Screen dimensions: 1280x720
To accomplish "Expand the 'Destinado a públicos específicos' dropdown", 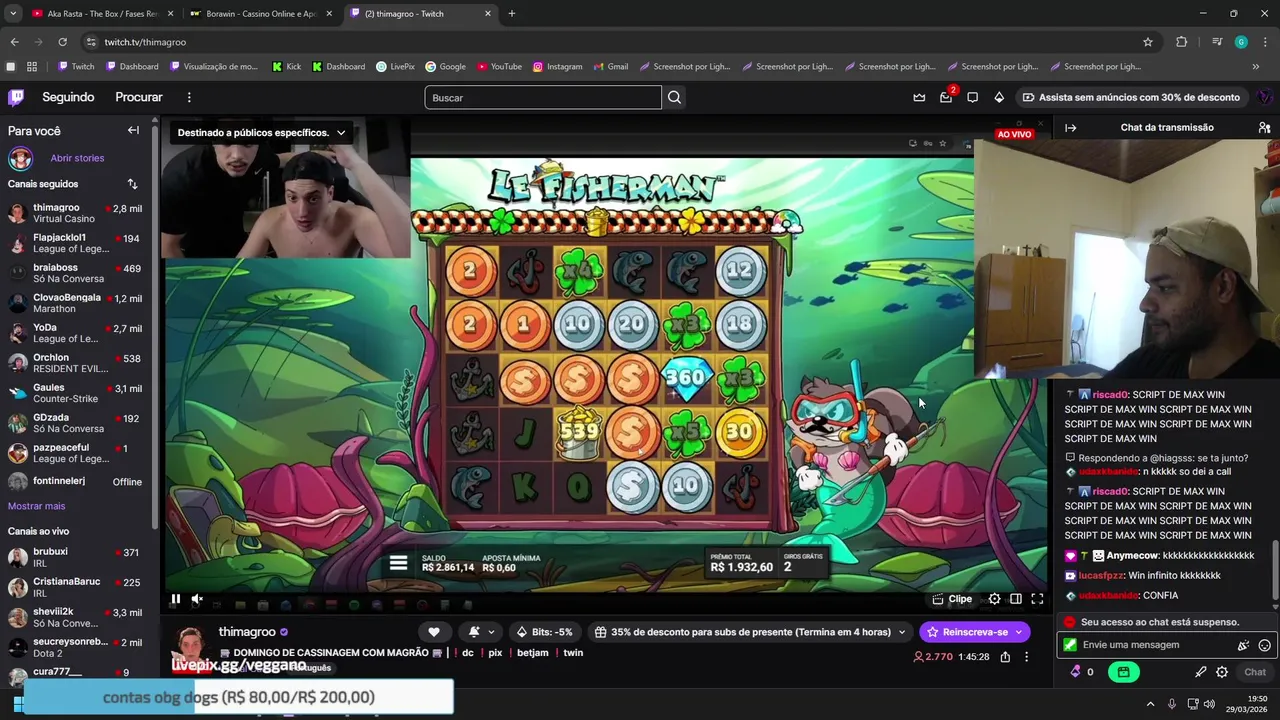I will coord(262,132).
